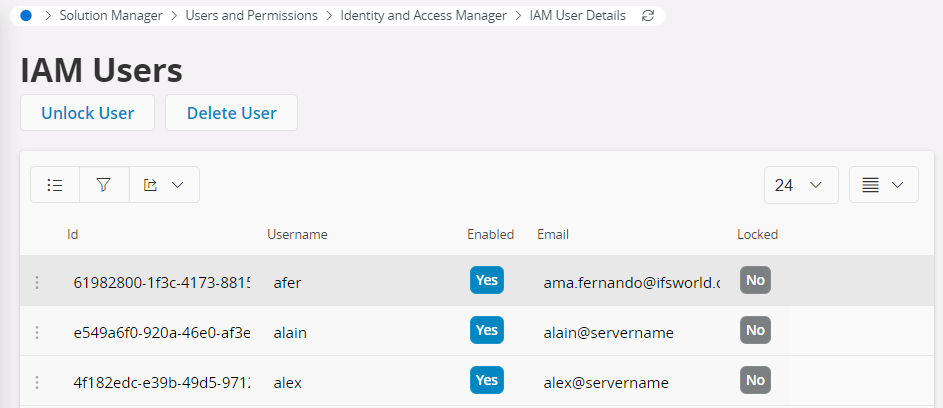This screenshot has width=943, height=408.
Task: Navigate to Users and Permissions breadcrumb
Action: [x=252, y=16]
